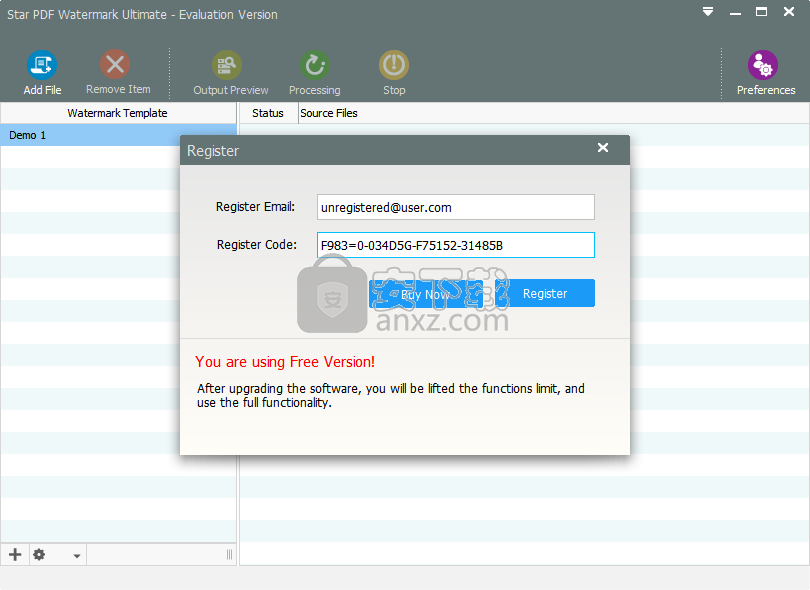The image size is (810, 590).
Task: Open the title bar menu arrow
Action: coord(708,11)
